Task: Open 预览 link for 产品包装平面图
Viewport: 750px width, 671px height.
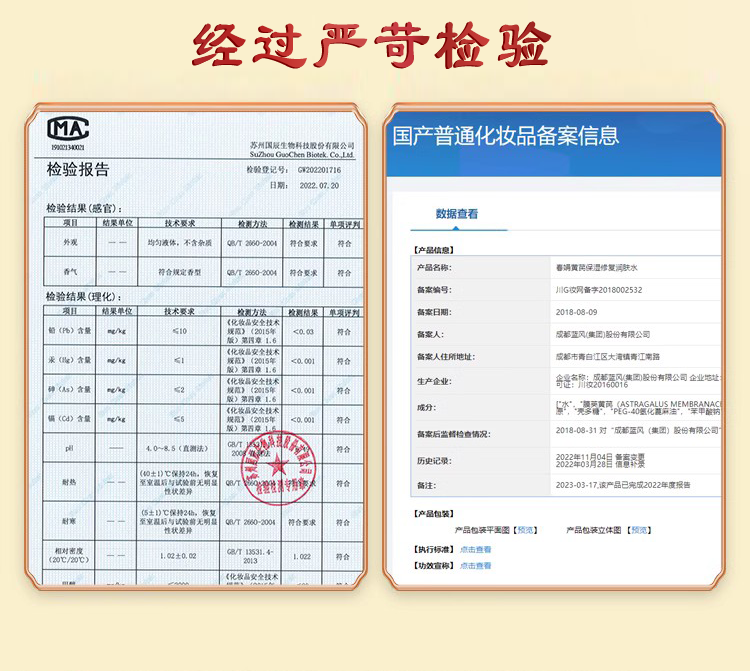Action: pyautogui.click(x=525, y=530)
